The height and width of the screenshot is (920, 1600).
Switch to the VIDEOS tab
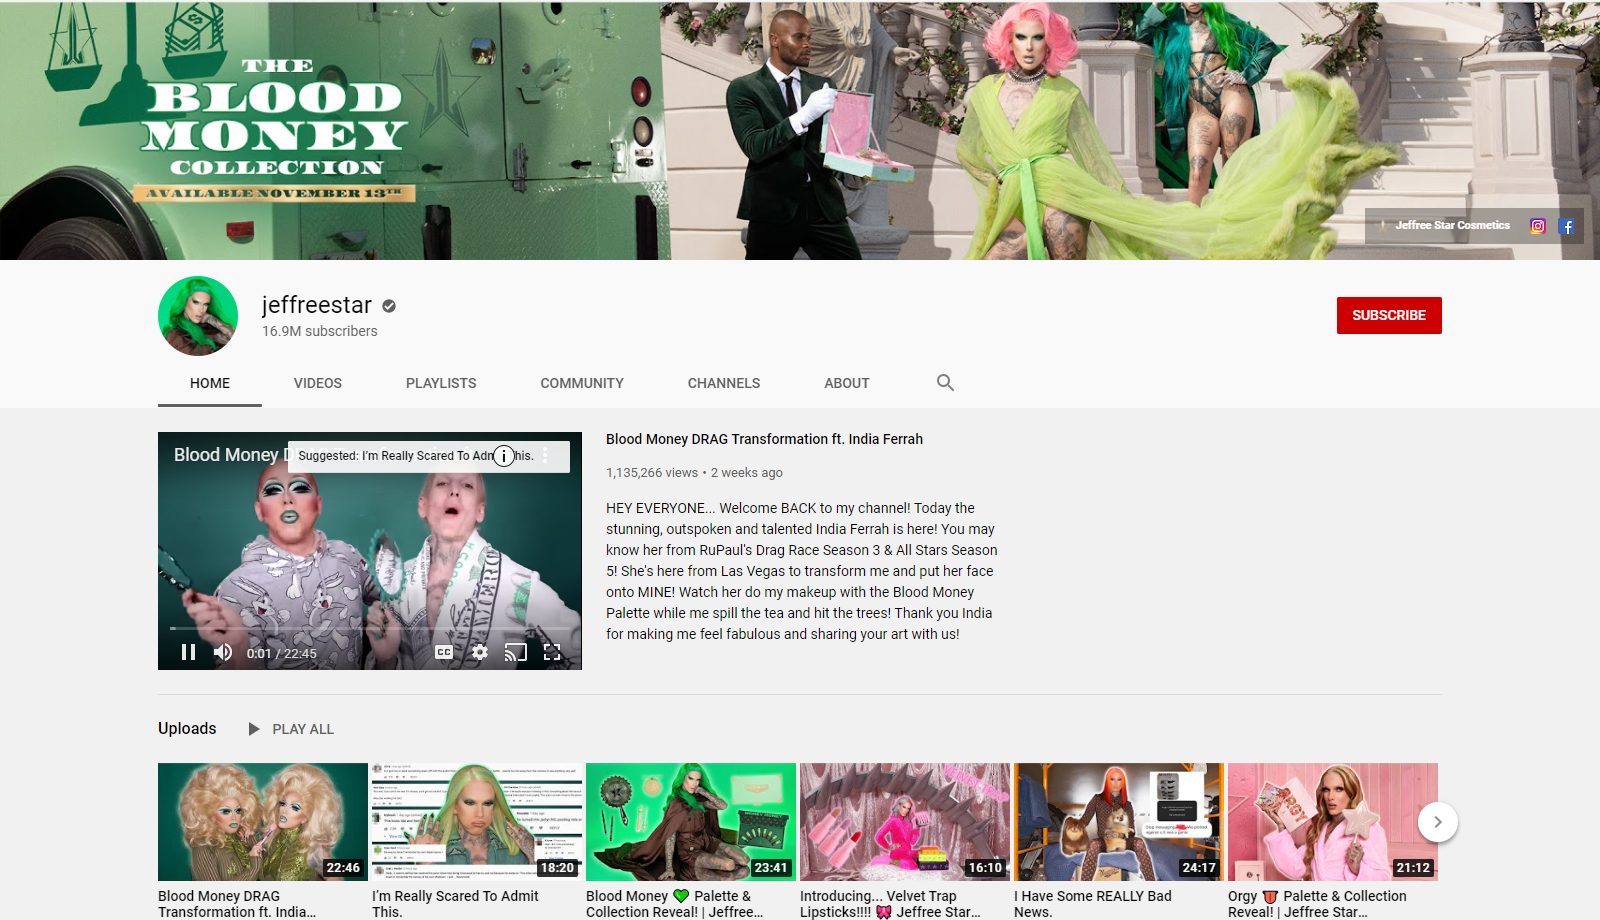(x=318, y=383)
